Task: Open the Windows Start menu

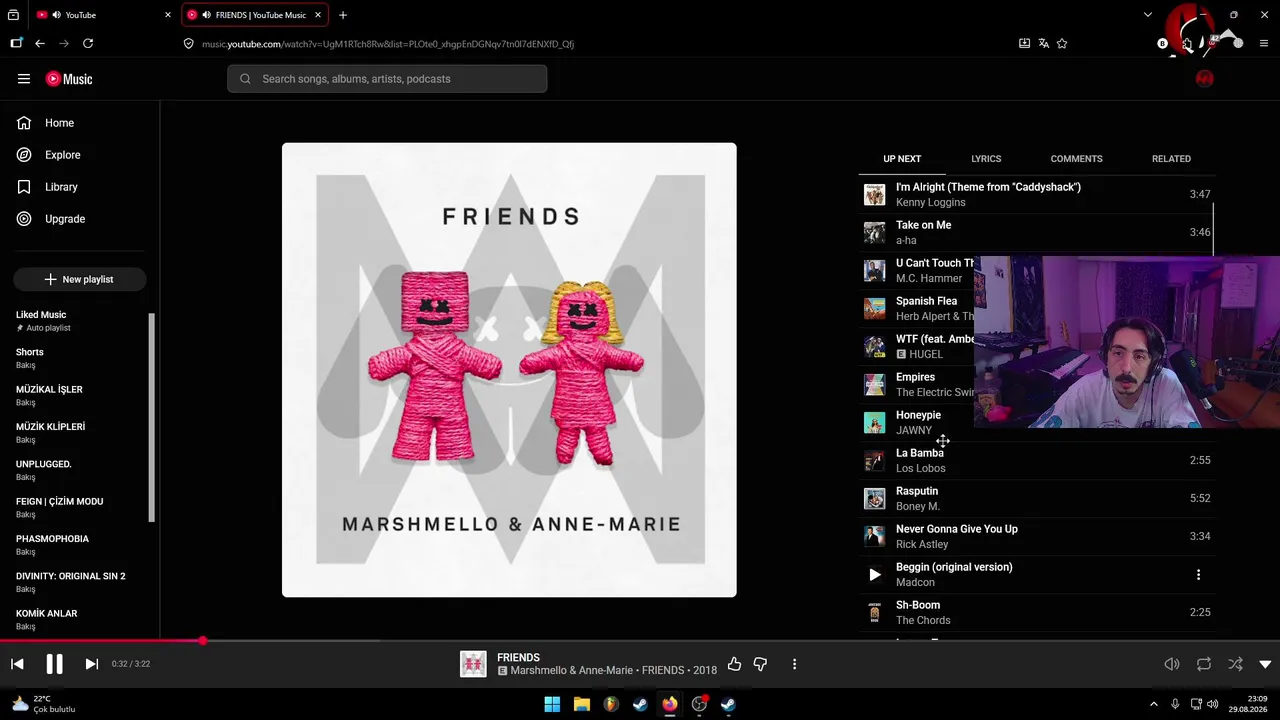Action: 552,704
